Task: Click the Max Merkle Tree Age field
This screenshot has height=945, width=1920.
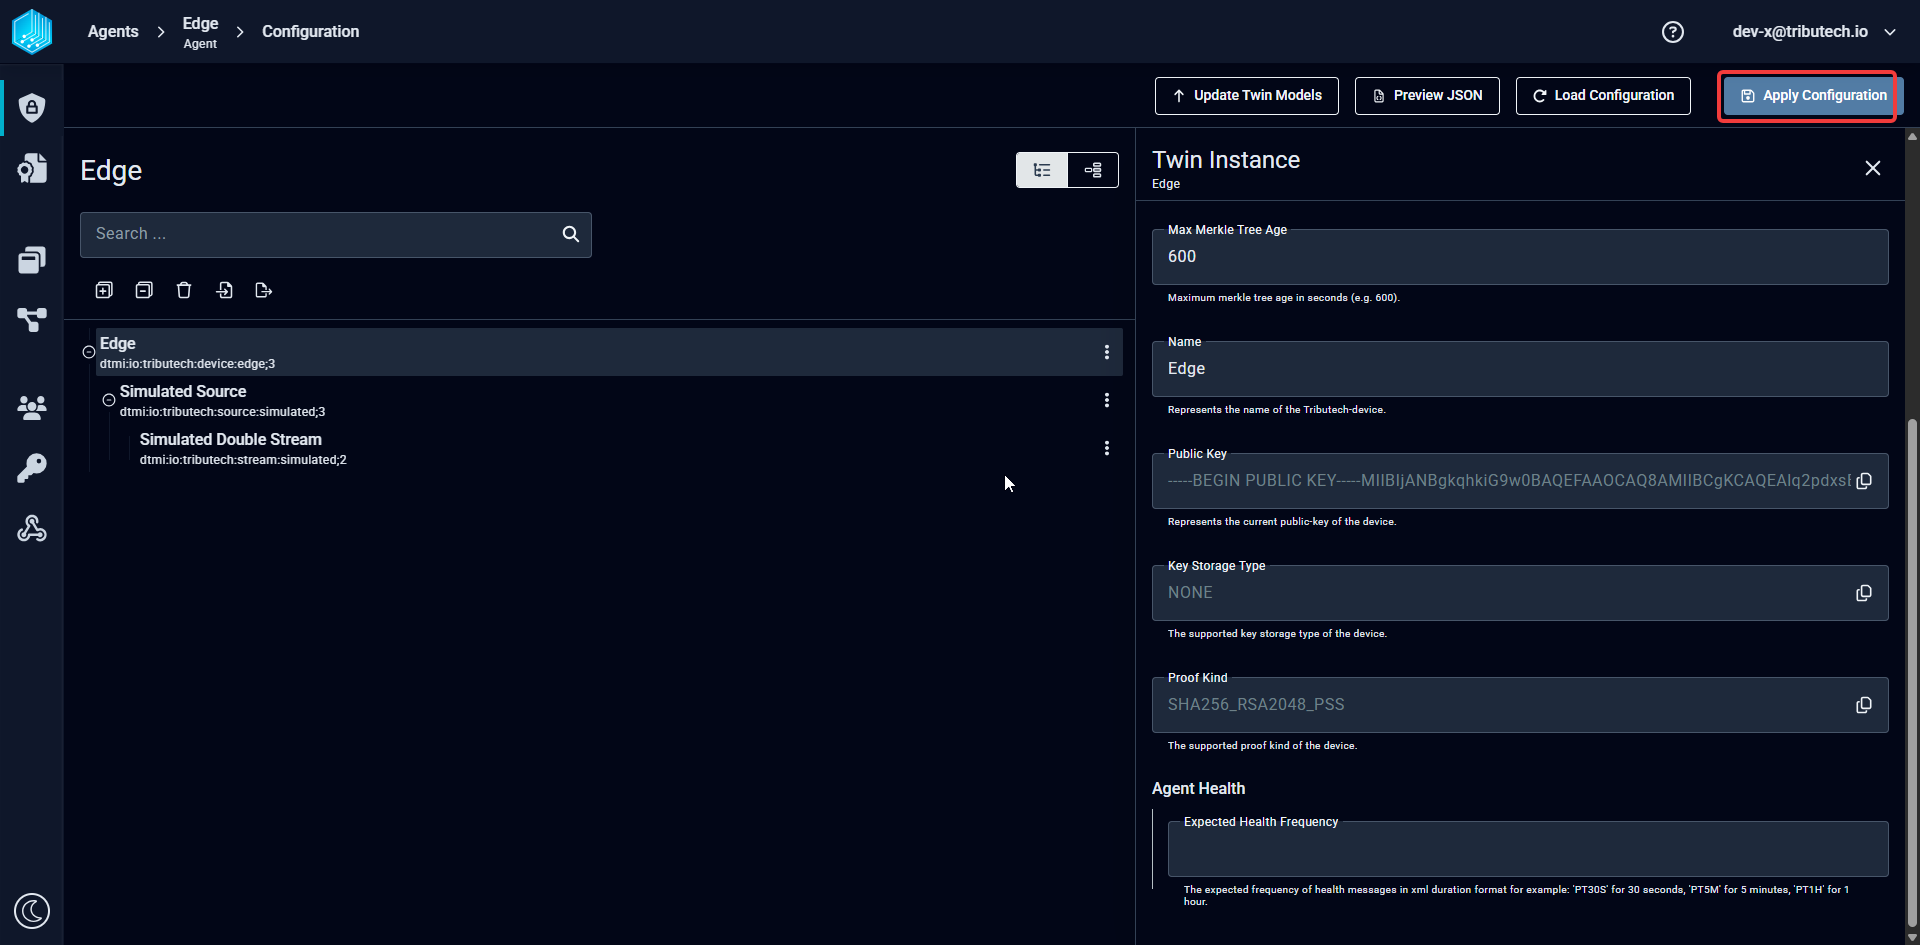Action: coord(1520,257)
